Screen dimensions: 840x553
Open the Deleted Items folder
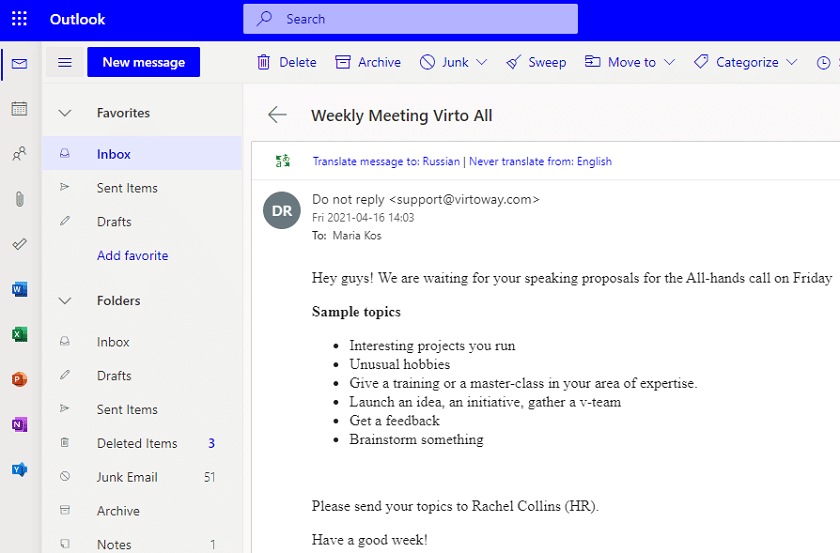(x=142, y=443)
